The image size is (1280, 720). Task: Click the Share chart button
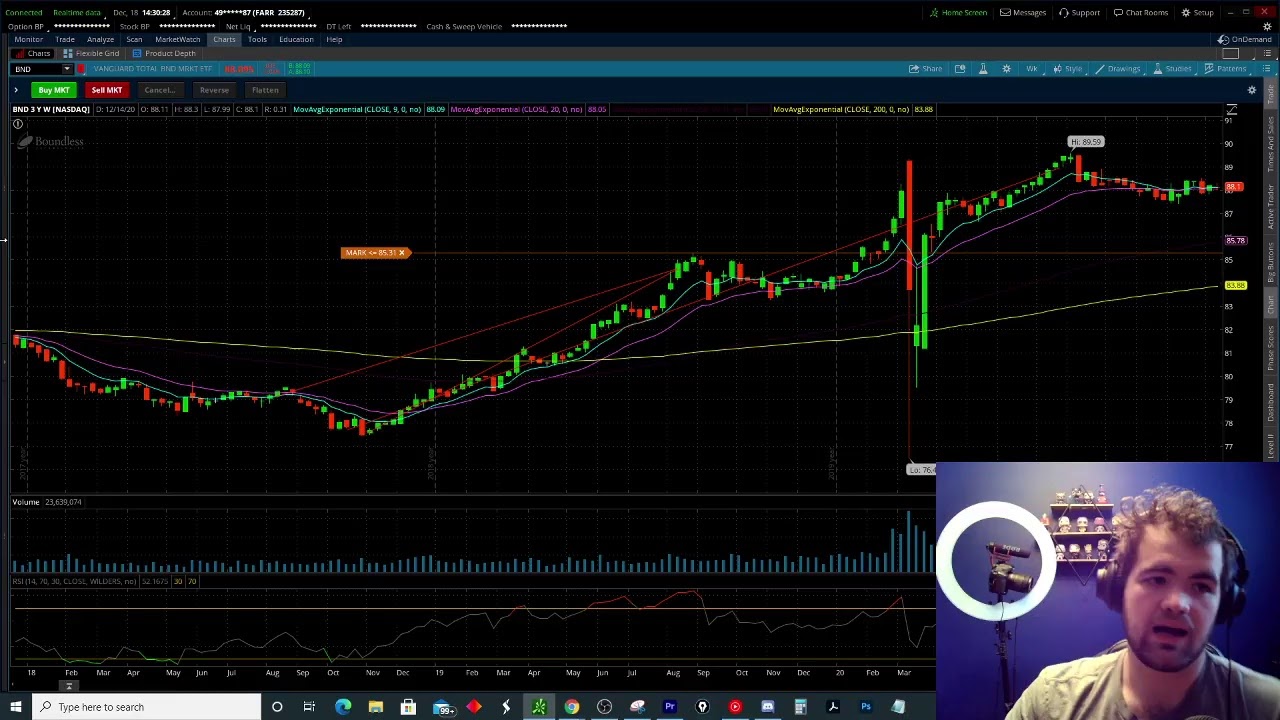click(x=925, y=68)
